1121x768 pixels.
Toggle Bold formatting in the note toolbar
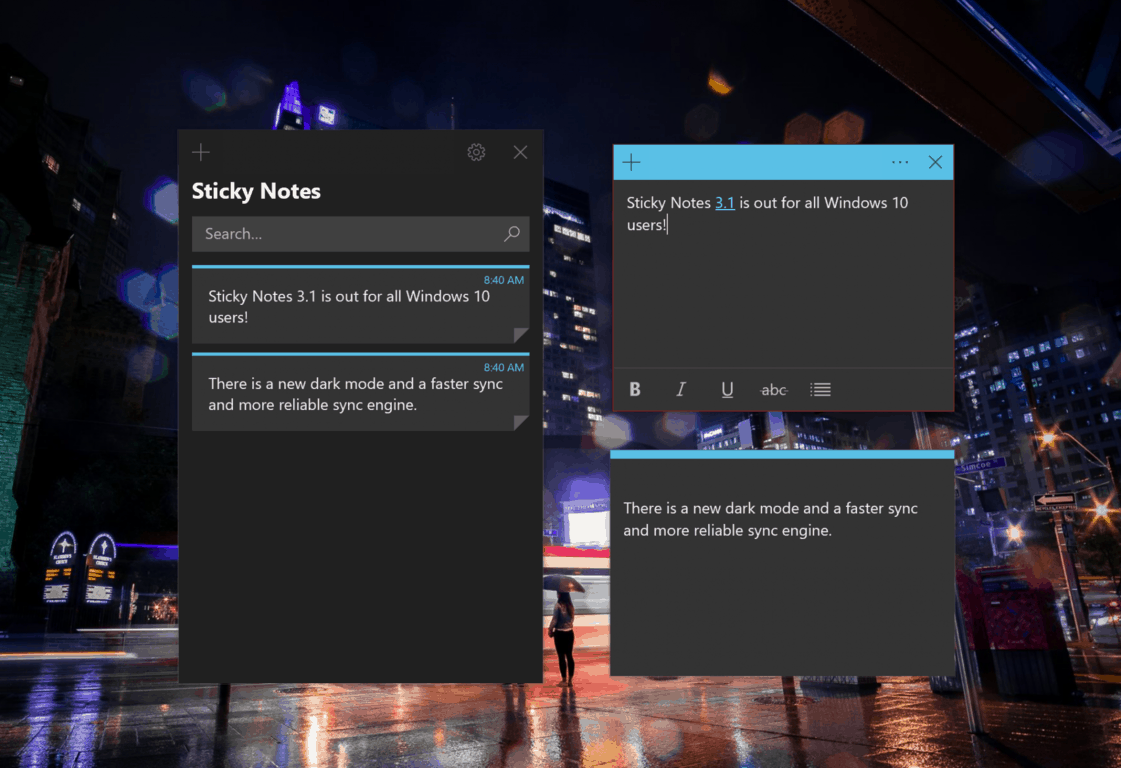(x=635, y=390)
